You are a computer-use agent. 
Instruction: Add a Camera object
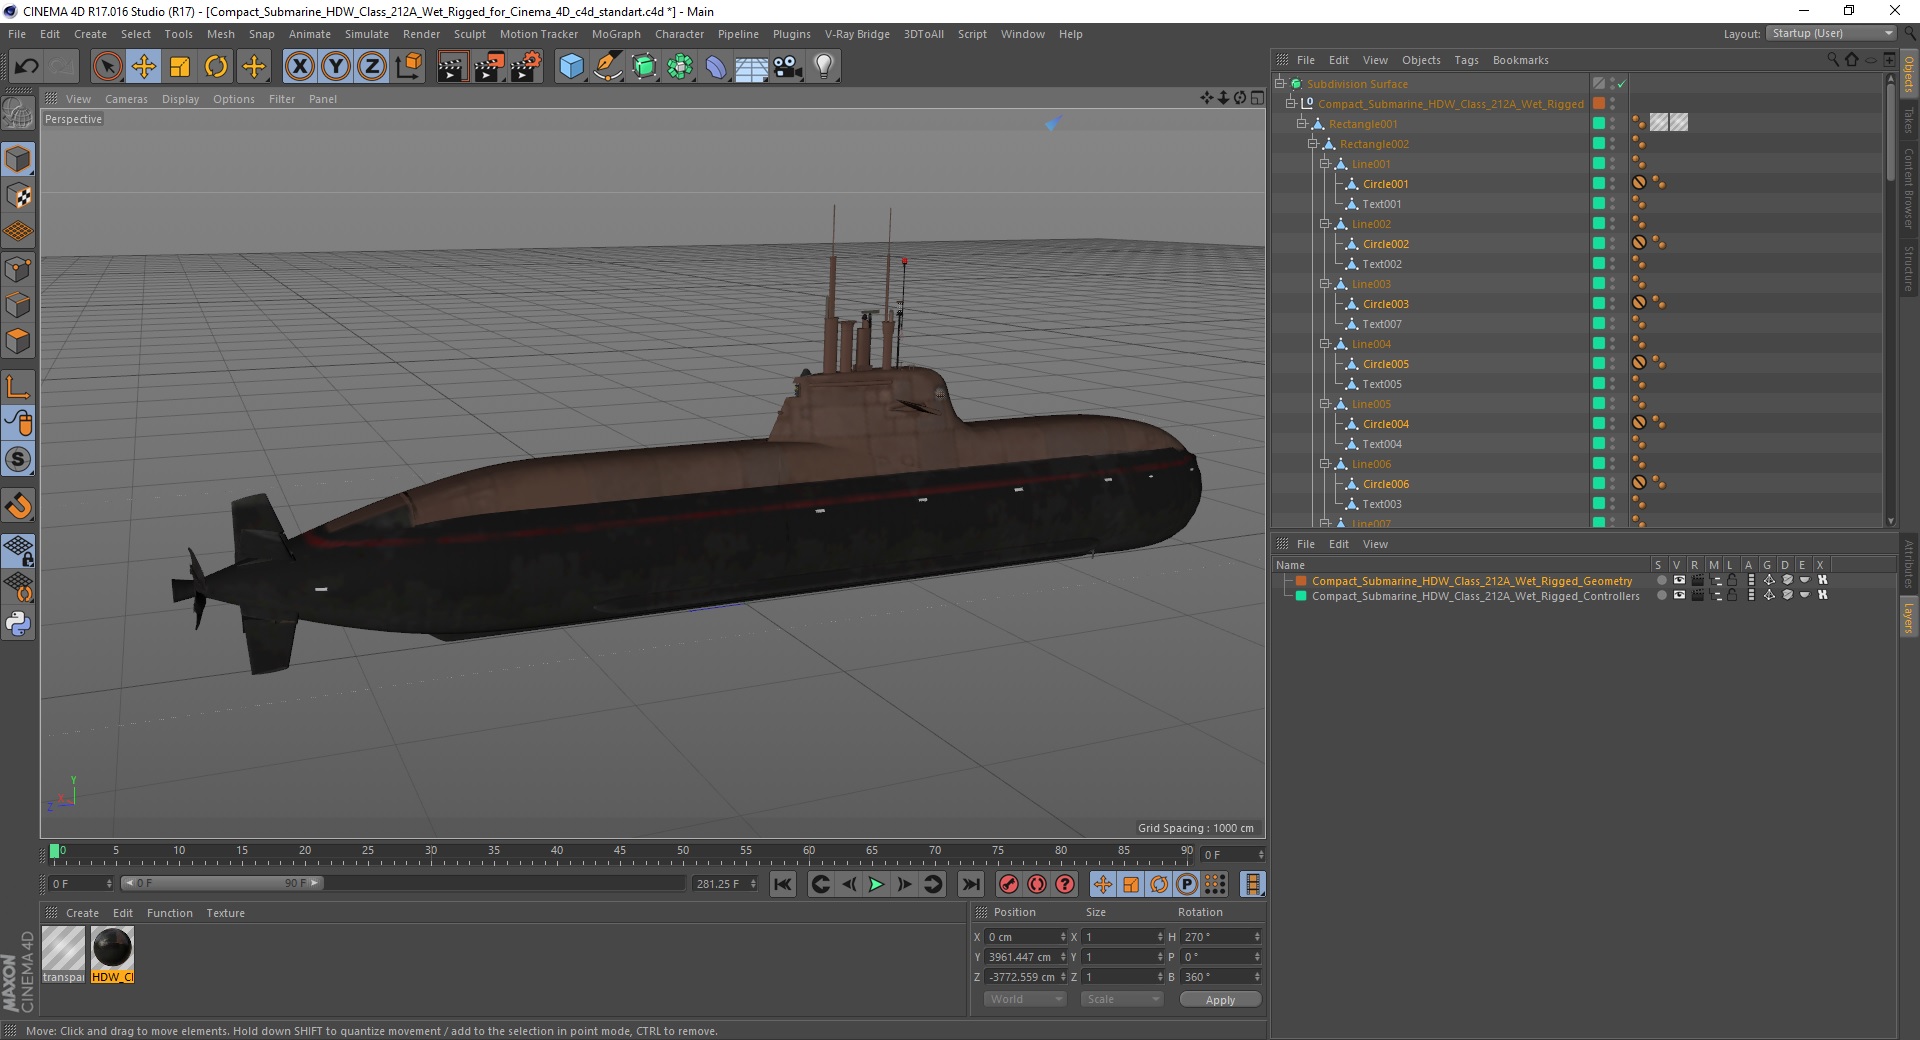(x=788, y=67)
